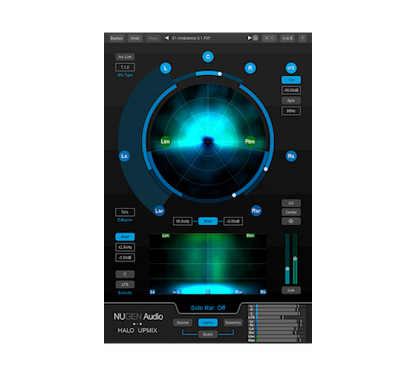
Task: Toggle the LFE exclude button
Action: pyautogui.click(x=125, y=285)
